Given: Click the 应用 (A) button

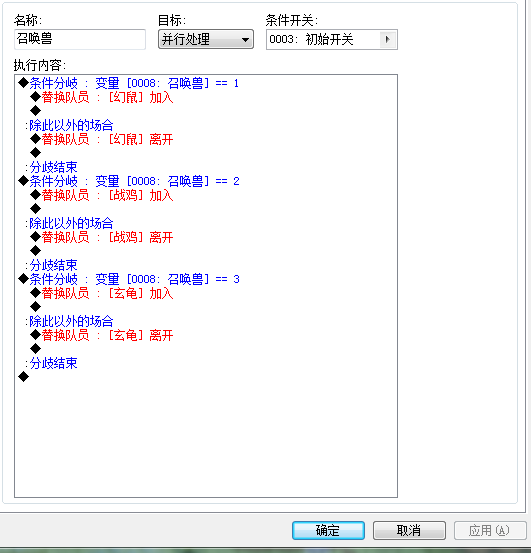Looking at the screenshot, I should pos(490,530).
